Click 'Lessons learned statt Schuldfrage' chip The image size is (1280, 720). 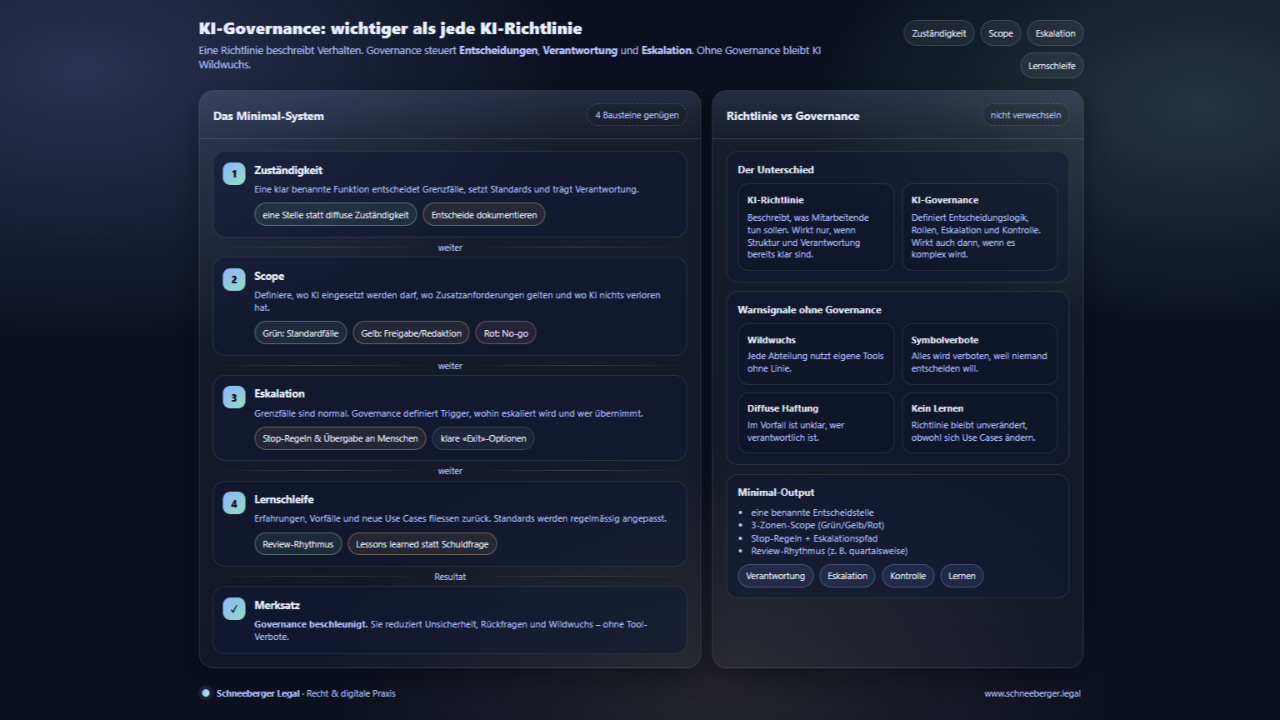coord(422,544)
